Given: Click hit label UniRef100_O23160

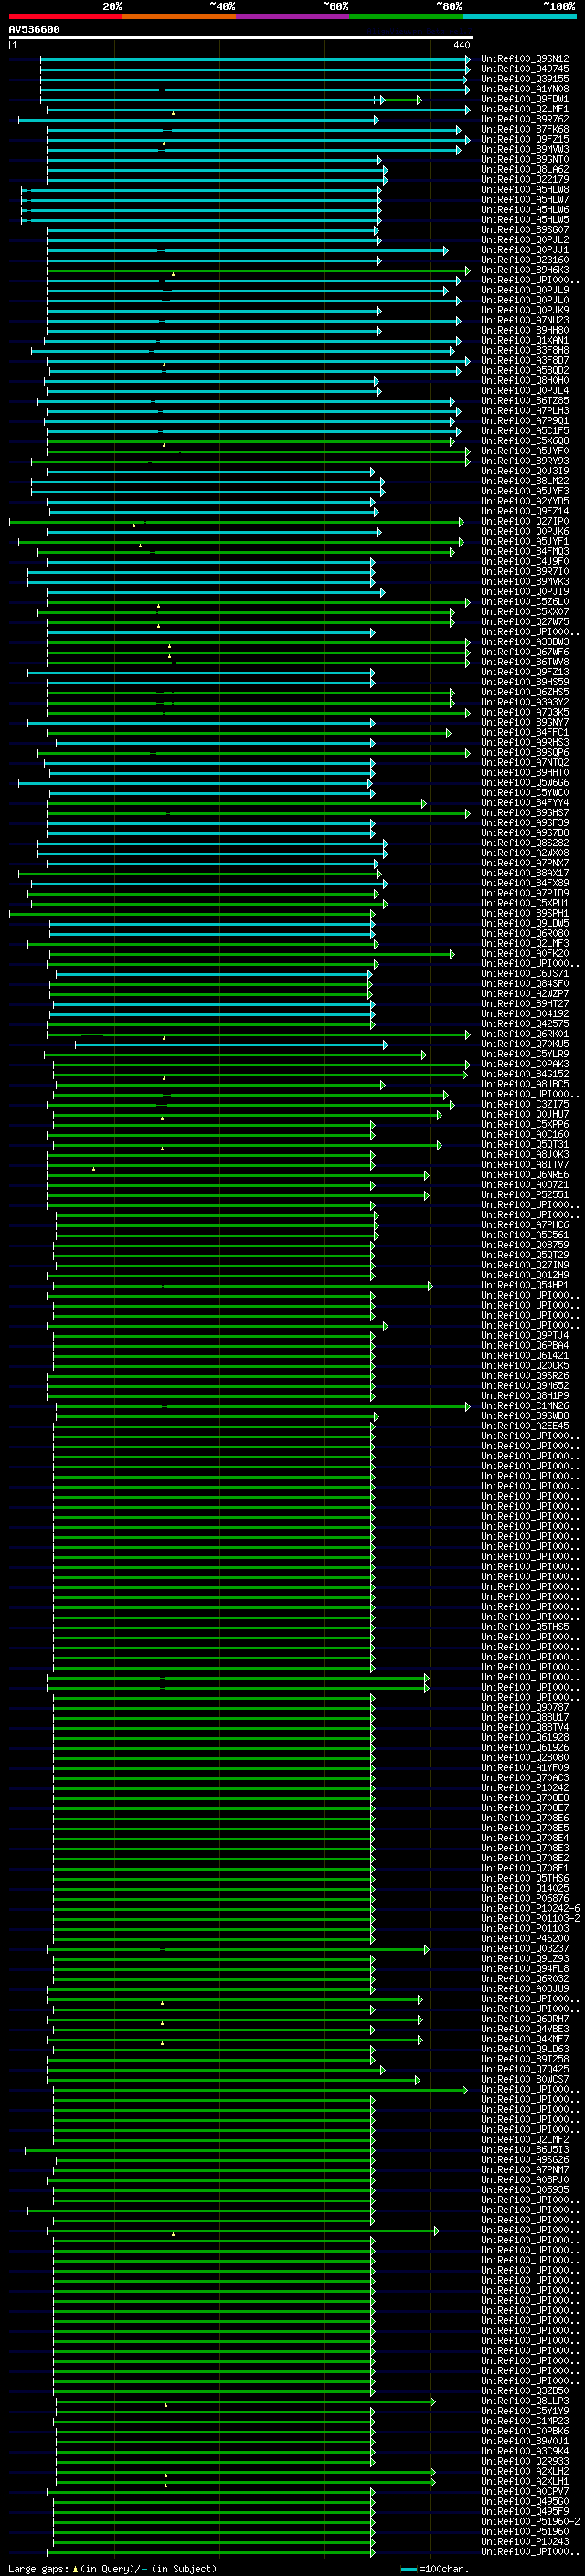Looking at the screenshot, I should [x=525, y=260].
